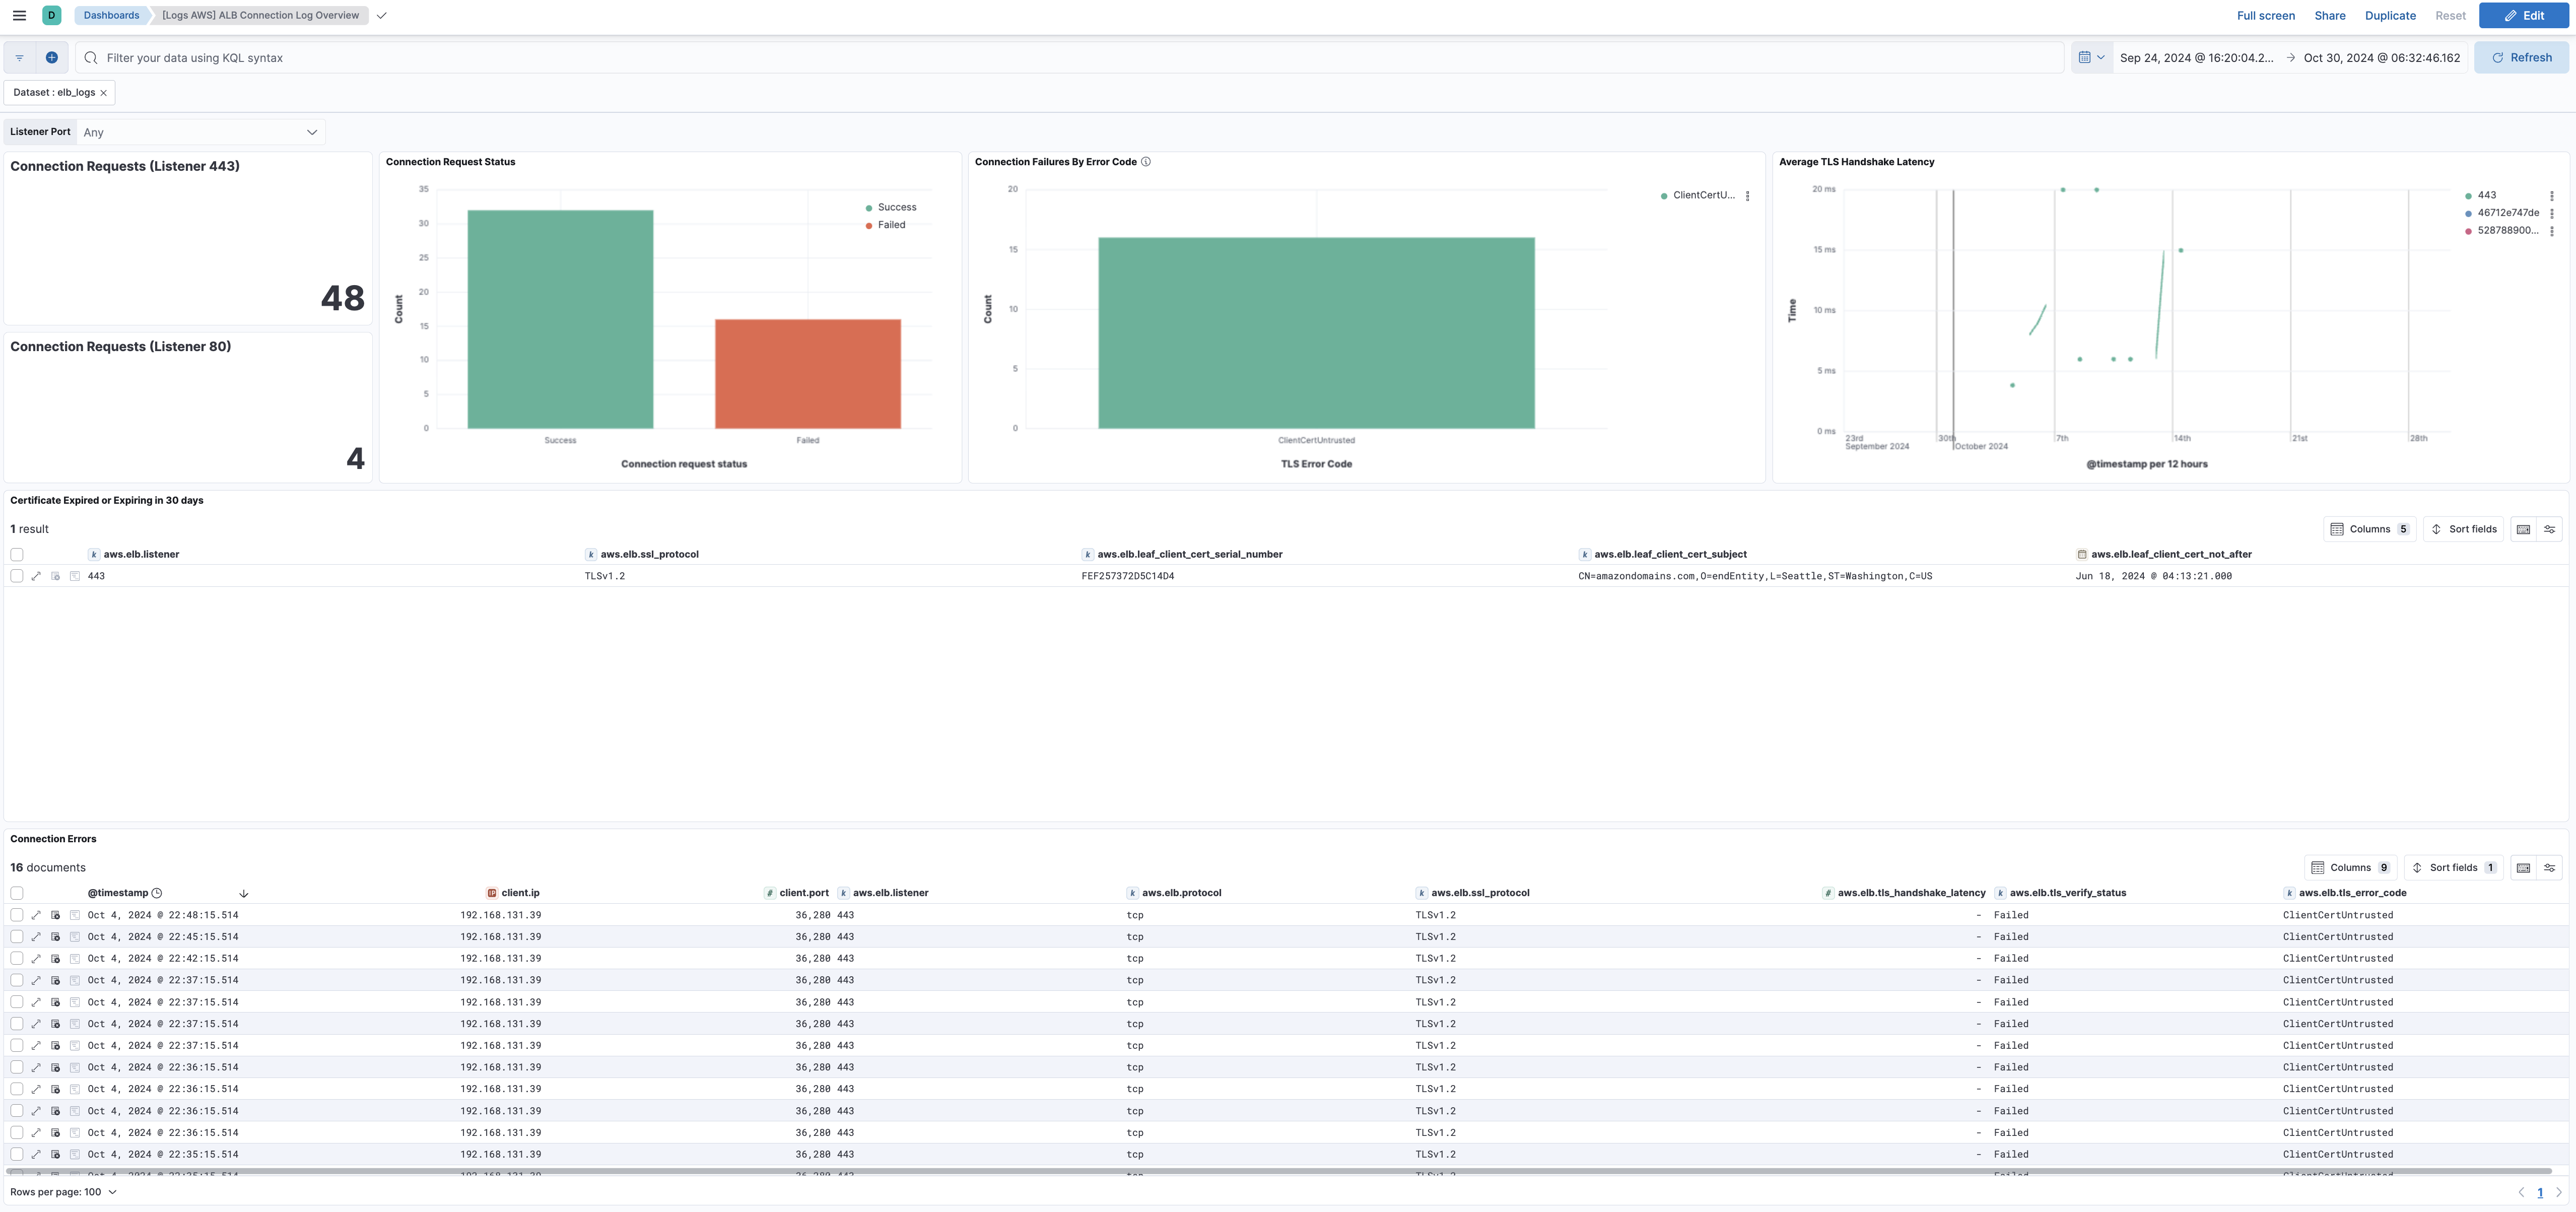Navigate to Dashboards breadcrumb
The image size is (2576, 1212).
coord(110,15)
